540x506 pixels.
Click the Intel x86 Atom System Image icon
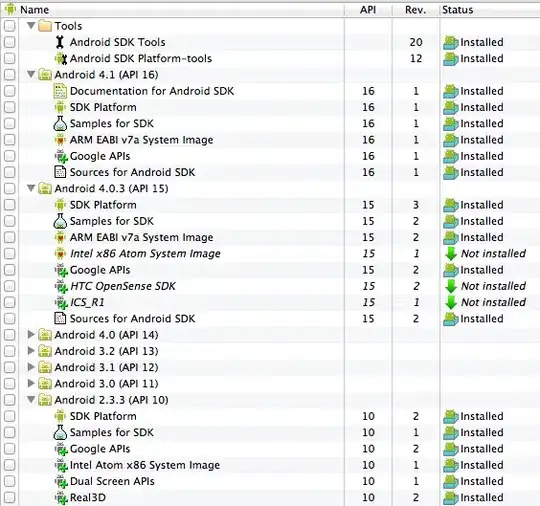pos(60,254)
